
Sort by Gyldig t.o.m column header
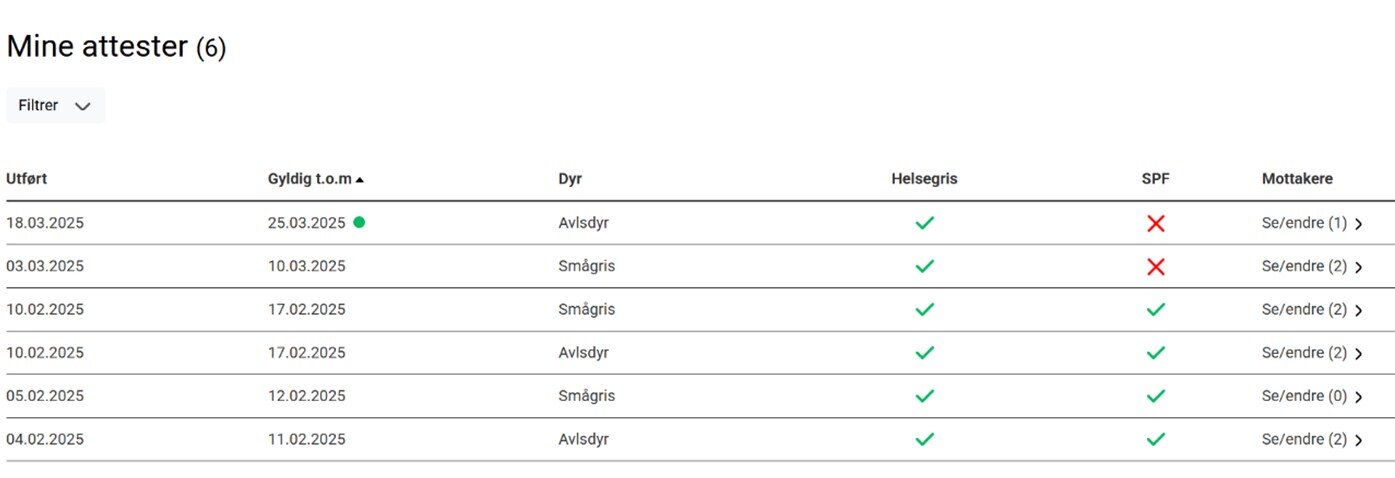[310, 179]
